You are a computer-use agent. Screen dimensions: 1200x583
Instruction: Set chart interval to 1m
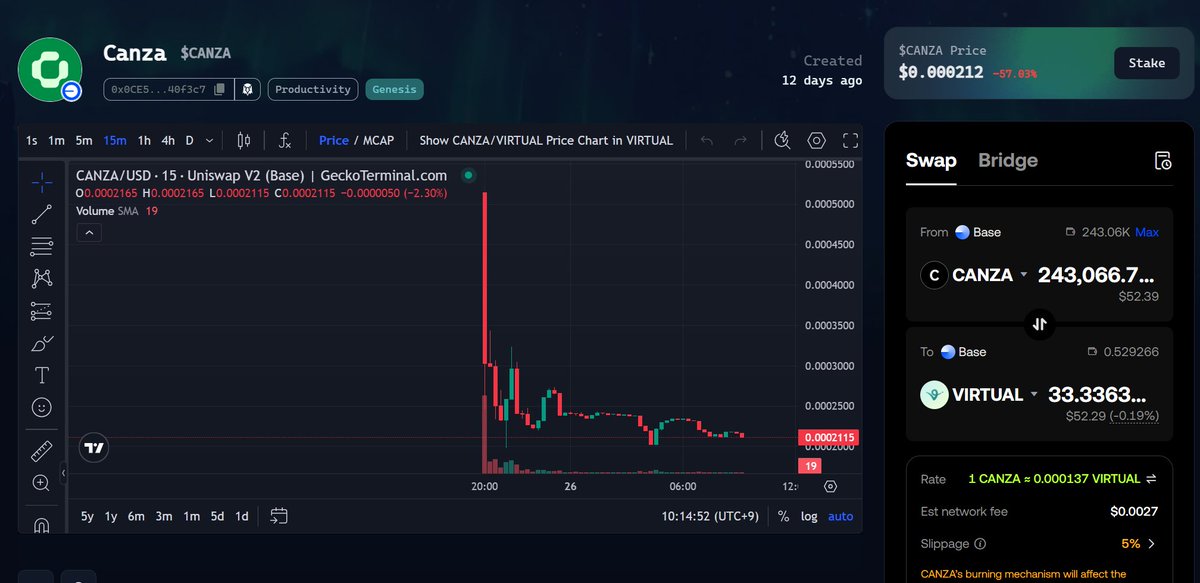pyautogui.click(x=57, y=141)
